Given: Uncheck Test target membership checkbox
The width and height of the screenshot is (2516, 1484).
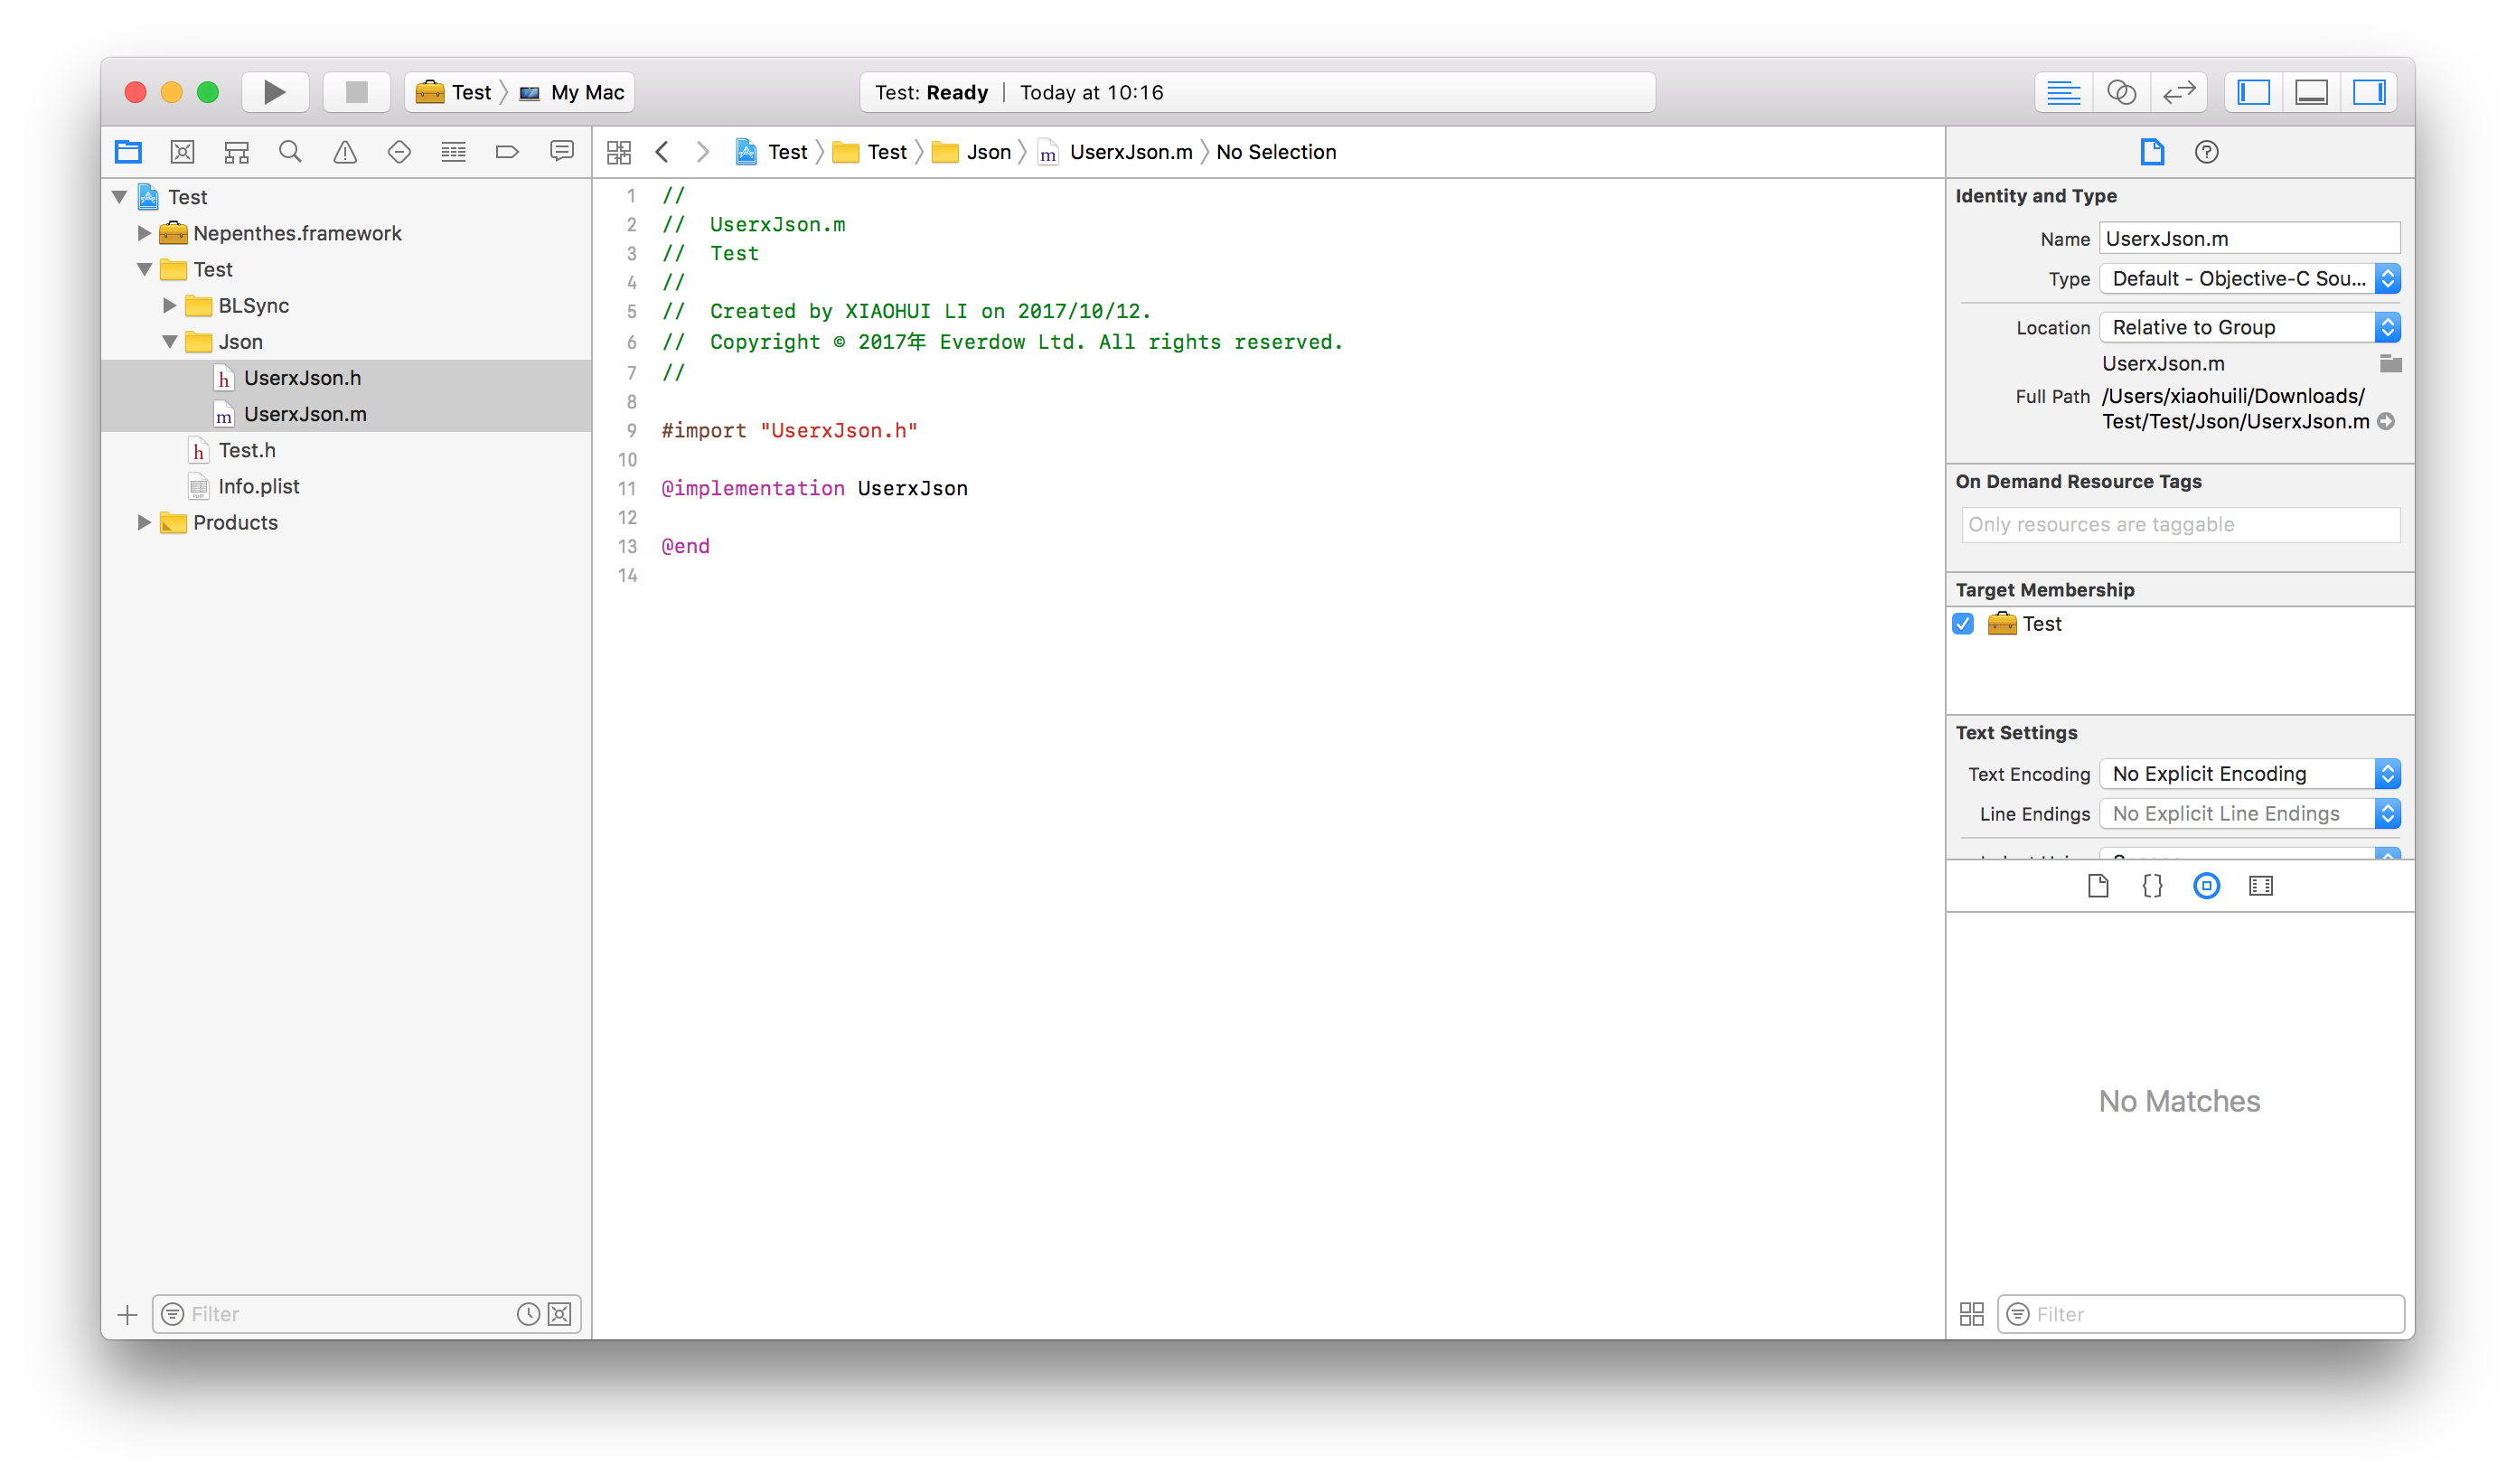Looking at the screenshot, I should pyautogui.click(x=1963, y=624).
